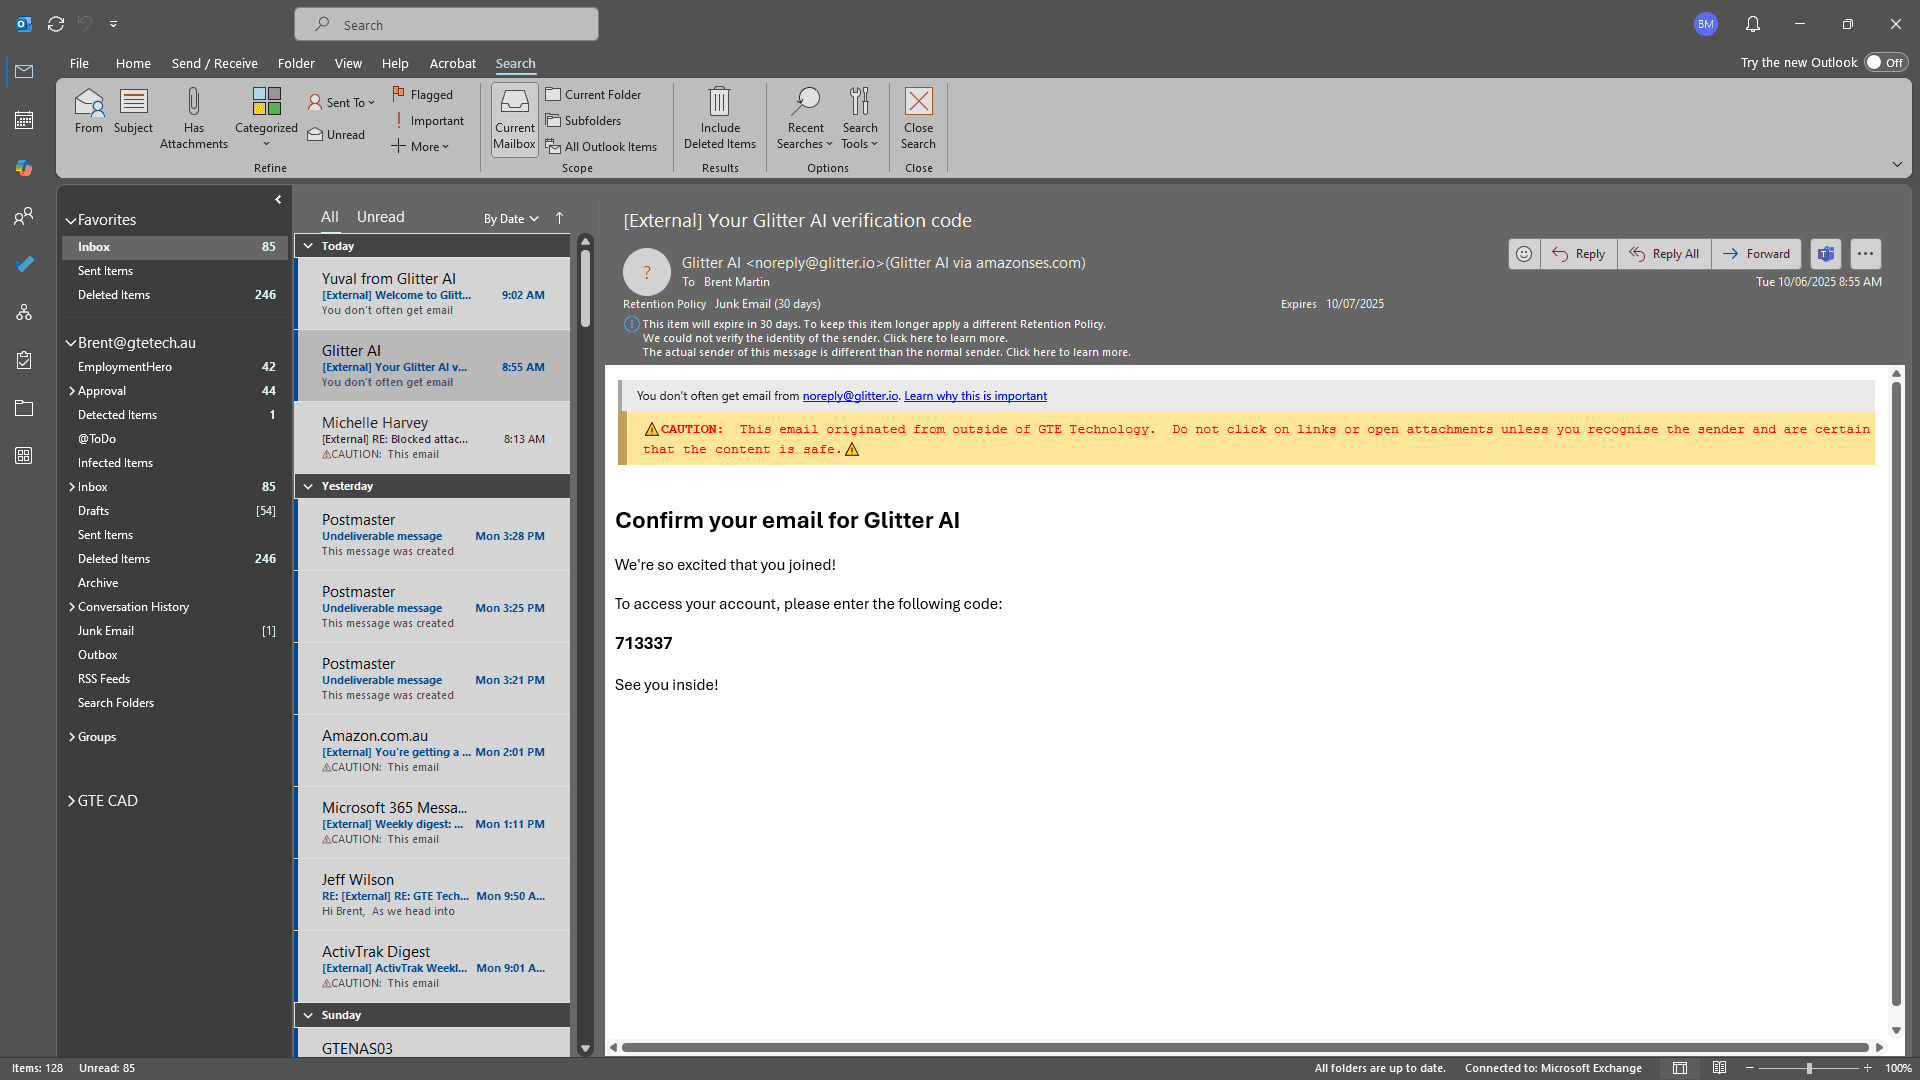
Task: Click Learn why this is important link
Action: (x=975, y=396)
